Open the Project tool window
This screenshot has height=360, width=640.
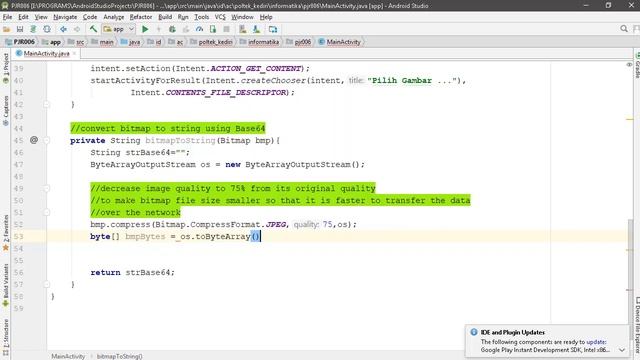coord(6,69)
